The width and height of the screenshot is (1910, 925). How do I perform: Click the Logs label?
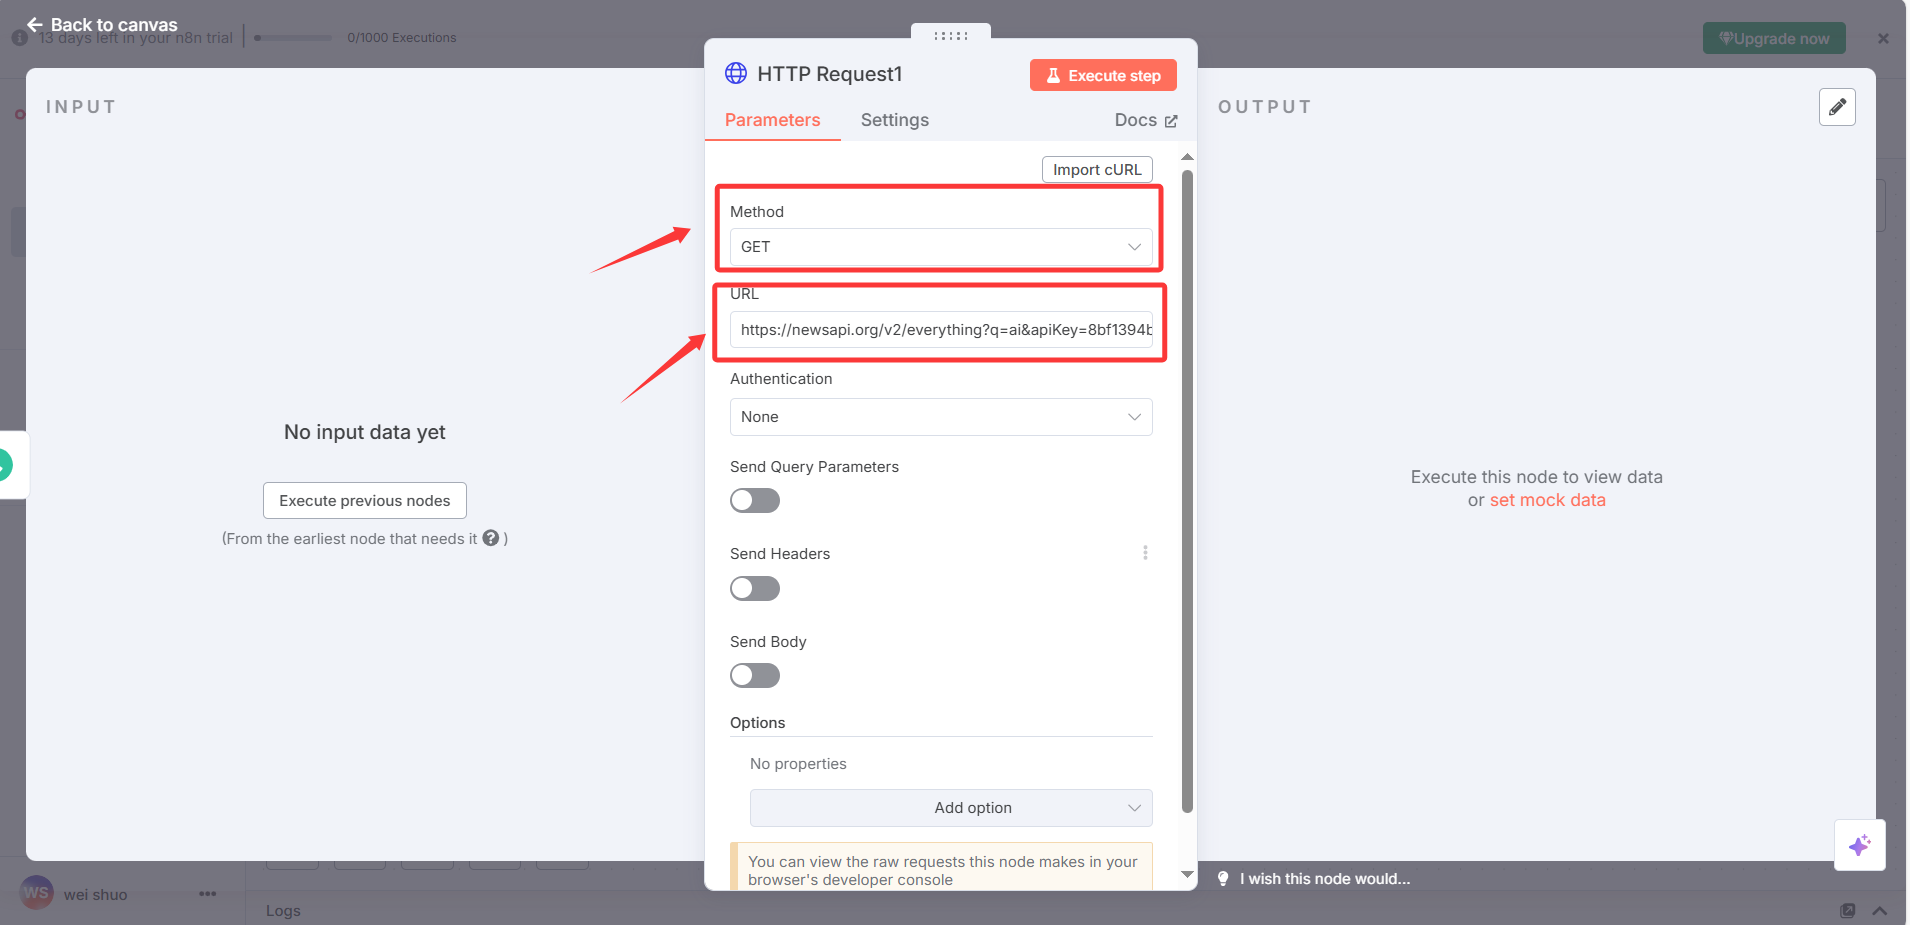(x=283, y=911)
